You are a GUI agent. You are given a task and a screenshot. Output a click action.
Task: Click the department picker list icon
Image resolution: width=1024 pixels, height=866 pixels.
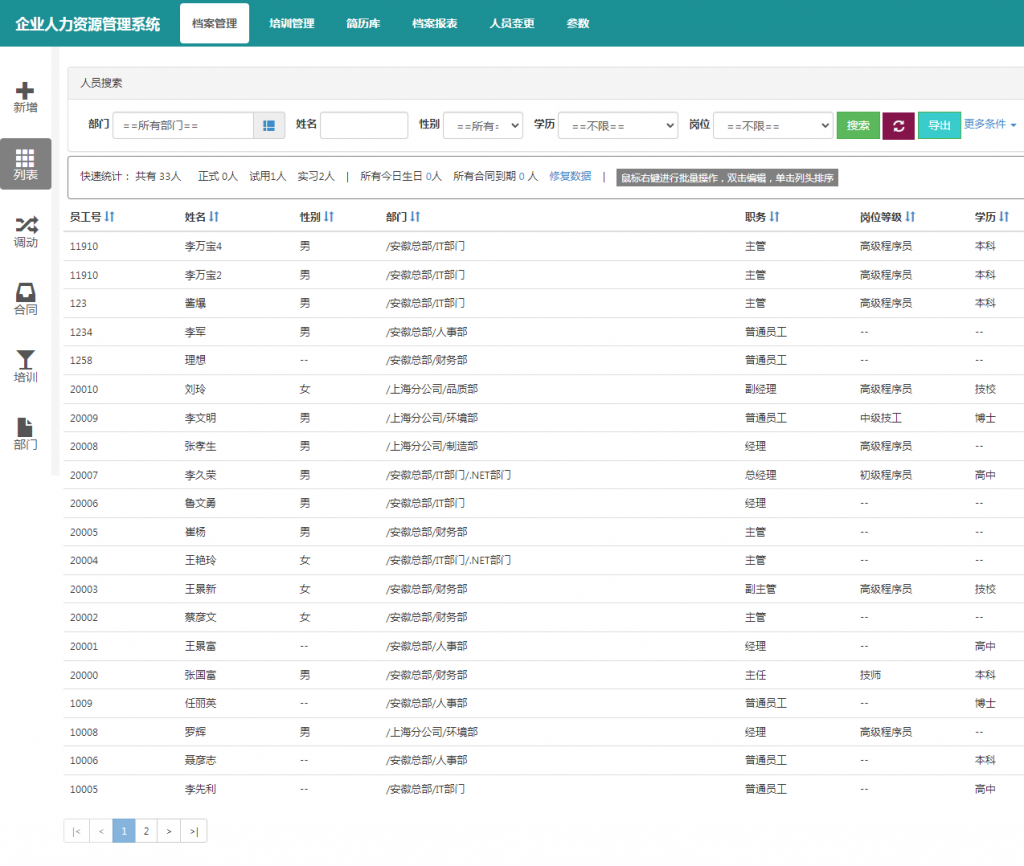pyautogui.click(x=268, y=125)
